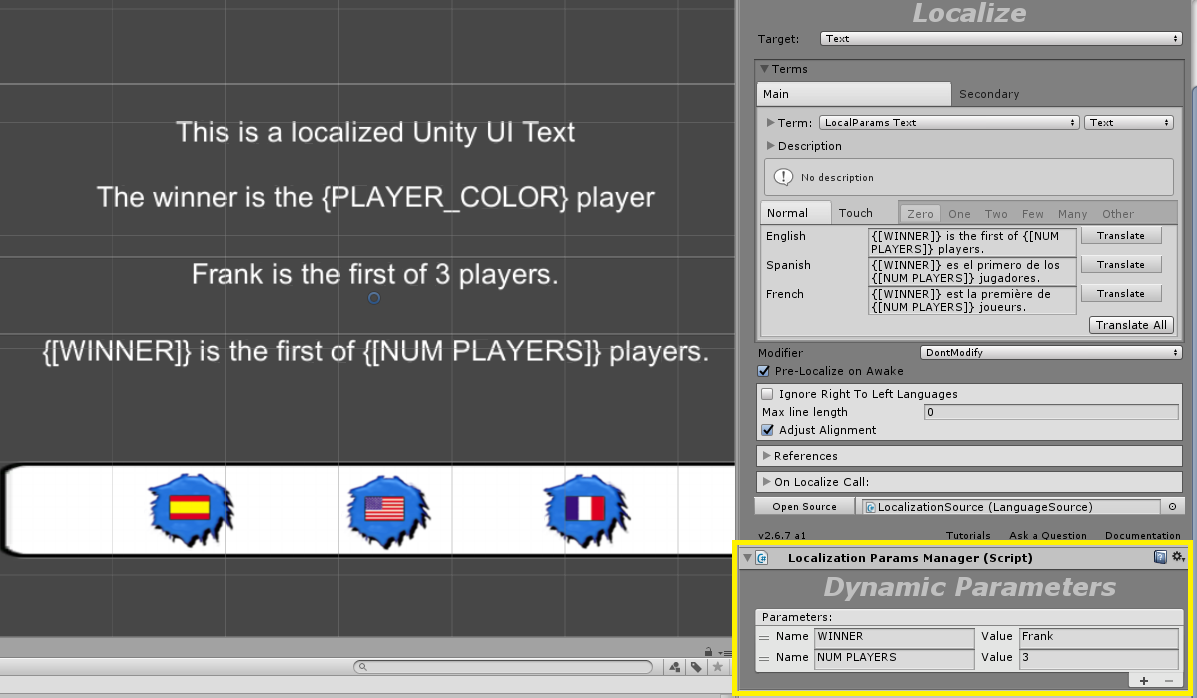Screen dimensions: 1197x698
Task: Click the object picker next to LocalizationSource
Action: (x=1172, y=507)
